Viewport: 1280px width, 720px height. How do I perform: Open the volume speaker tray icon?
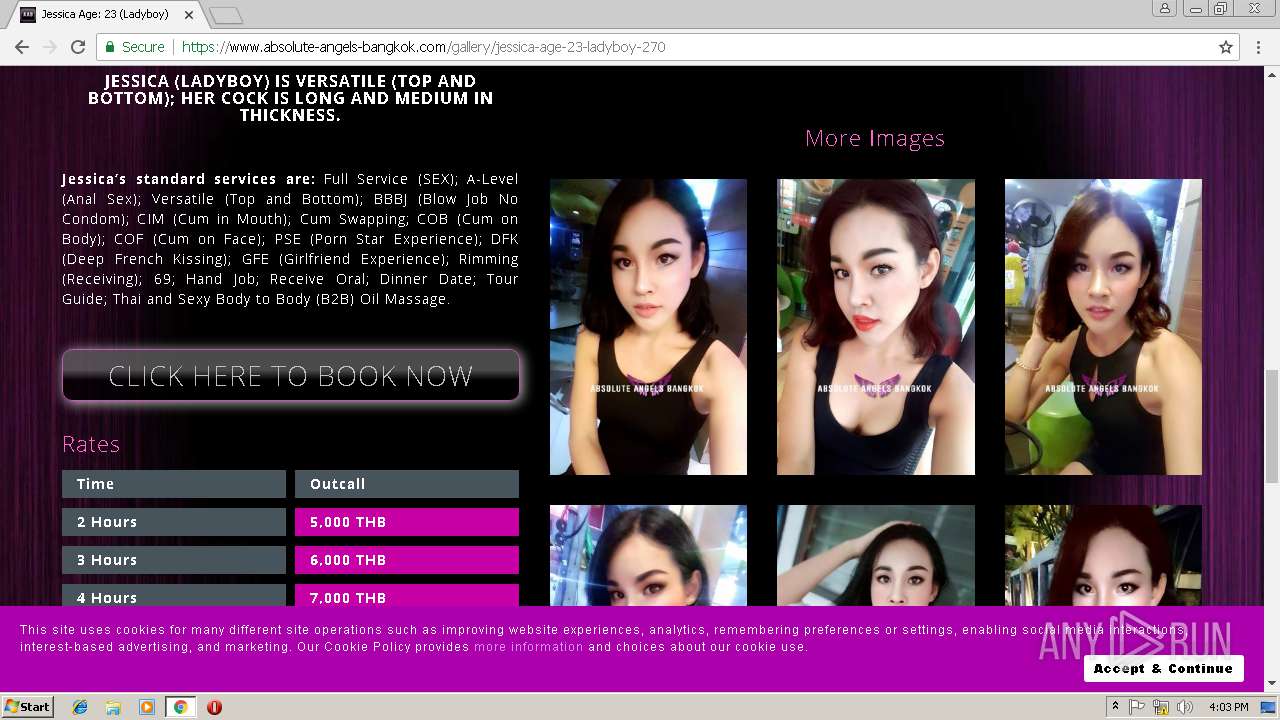click(x=1185, y=707)
